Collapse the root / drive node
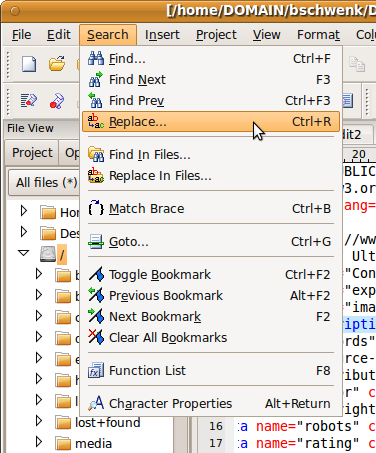376x453 pixels. point(24,253)
